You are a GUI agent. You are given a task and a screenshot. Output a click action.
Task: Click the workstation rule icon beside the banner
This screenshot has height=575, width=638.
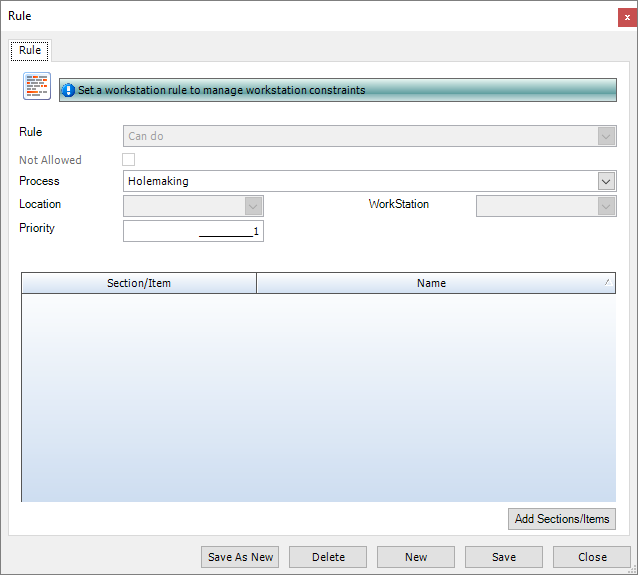pyautogui.click(x=37, y=87)
